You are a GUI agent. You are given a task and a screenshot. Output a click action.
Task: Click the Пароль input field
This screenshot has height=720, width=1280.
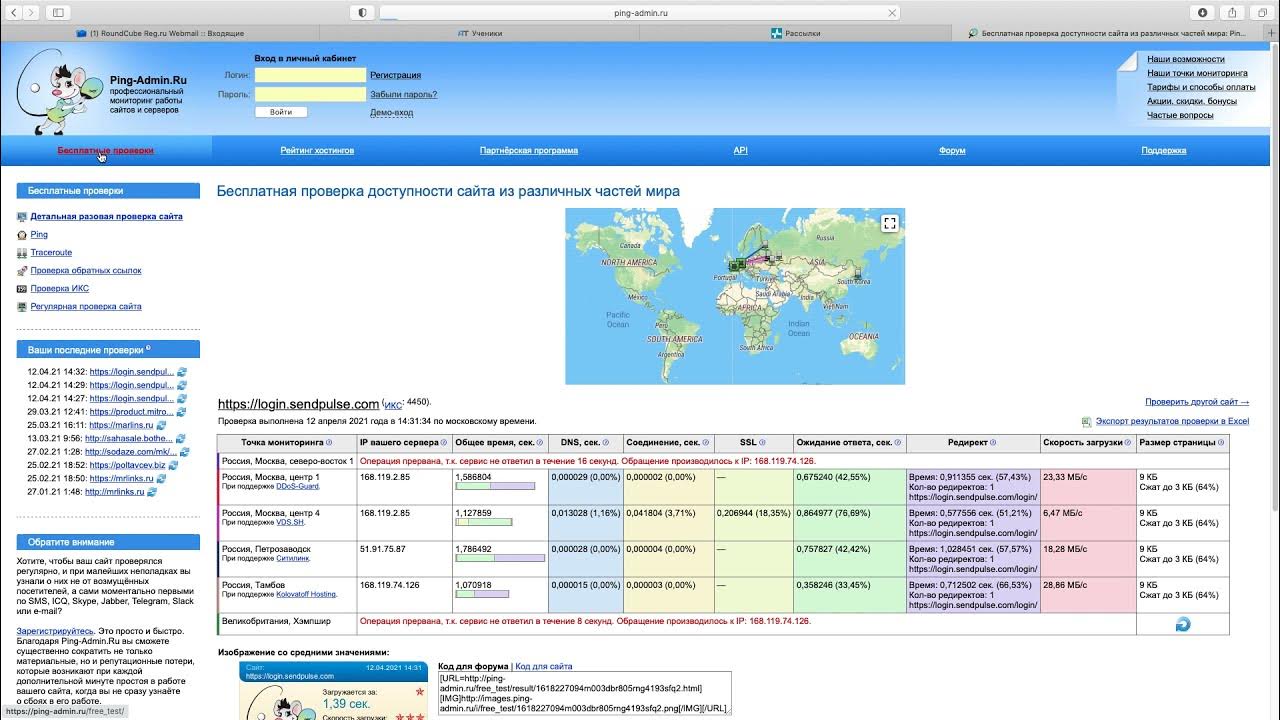point(310,94)
